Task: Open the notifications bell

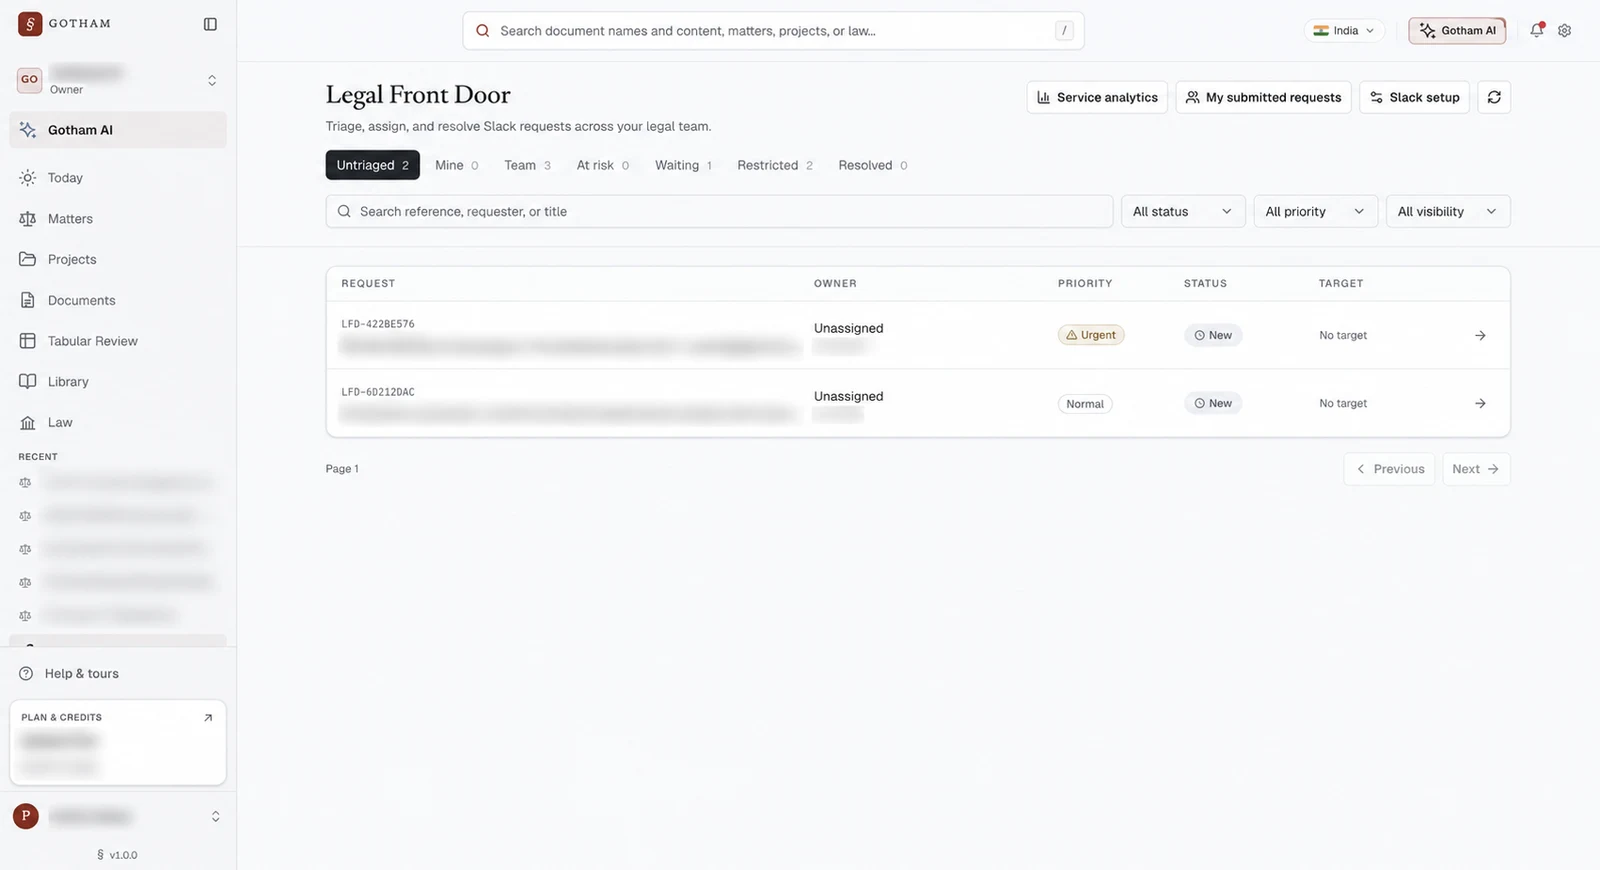Action: point(1537,30)
